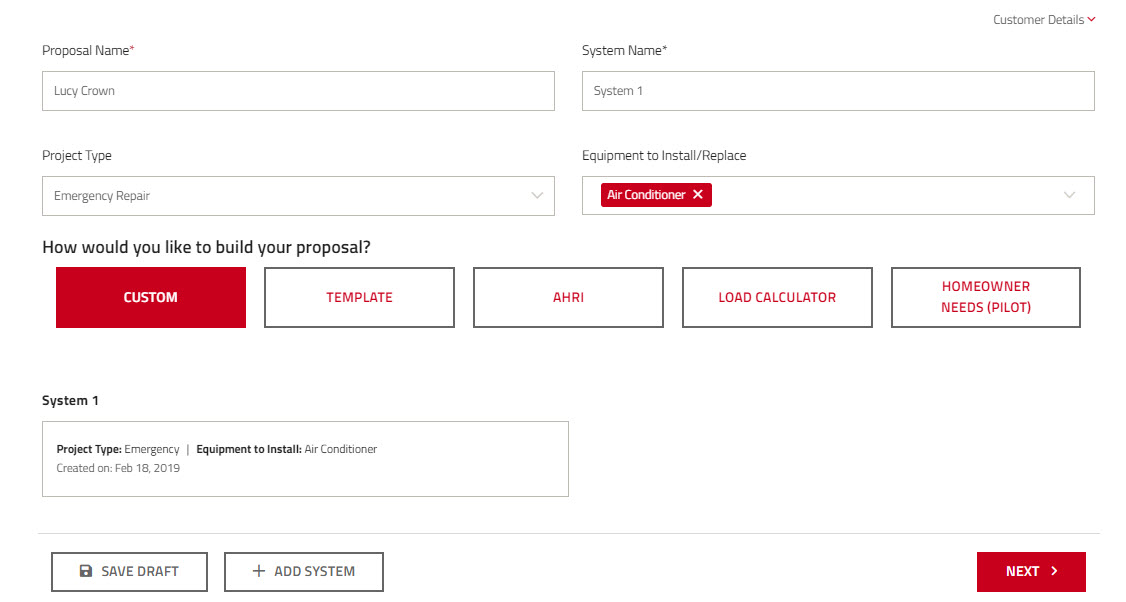
Task: Click the plus icon beside Add System
Action: pyautogui.click(x=259, y=571)
